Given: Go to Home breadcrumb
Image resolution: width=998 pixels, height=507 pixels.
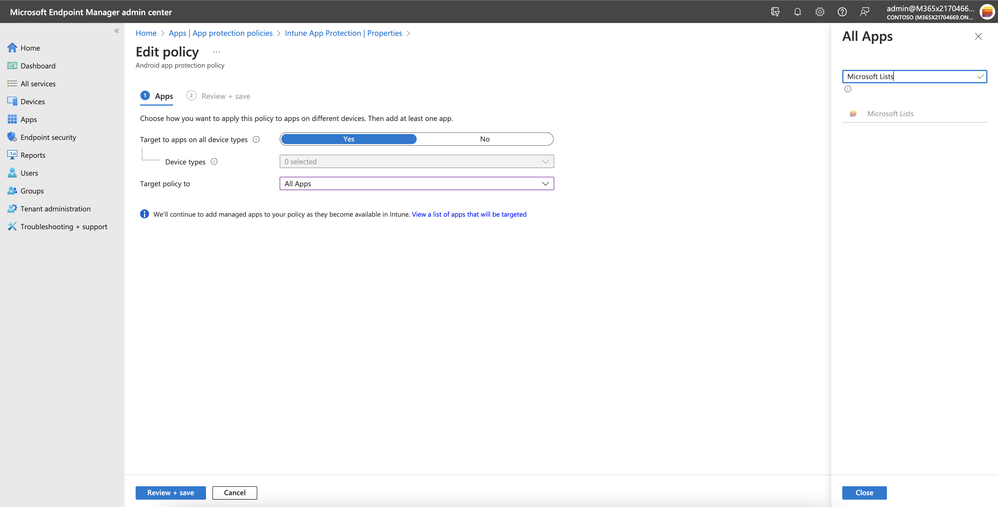Looking at the screenshot, I should pos(146,33).
